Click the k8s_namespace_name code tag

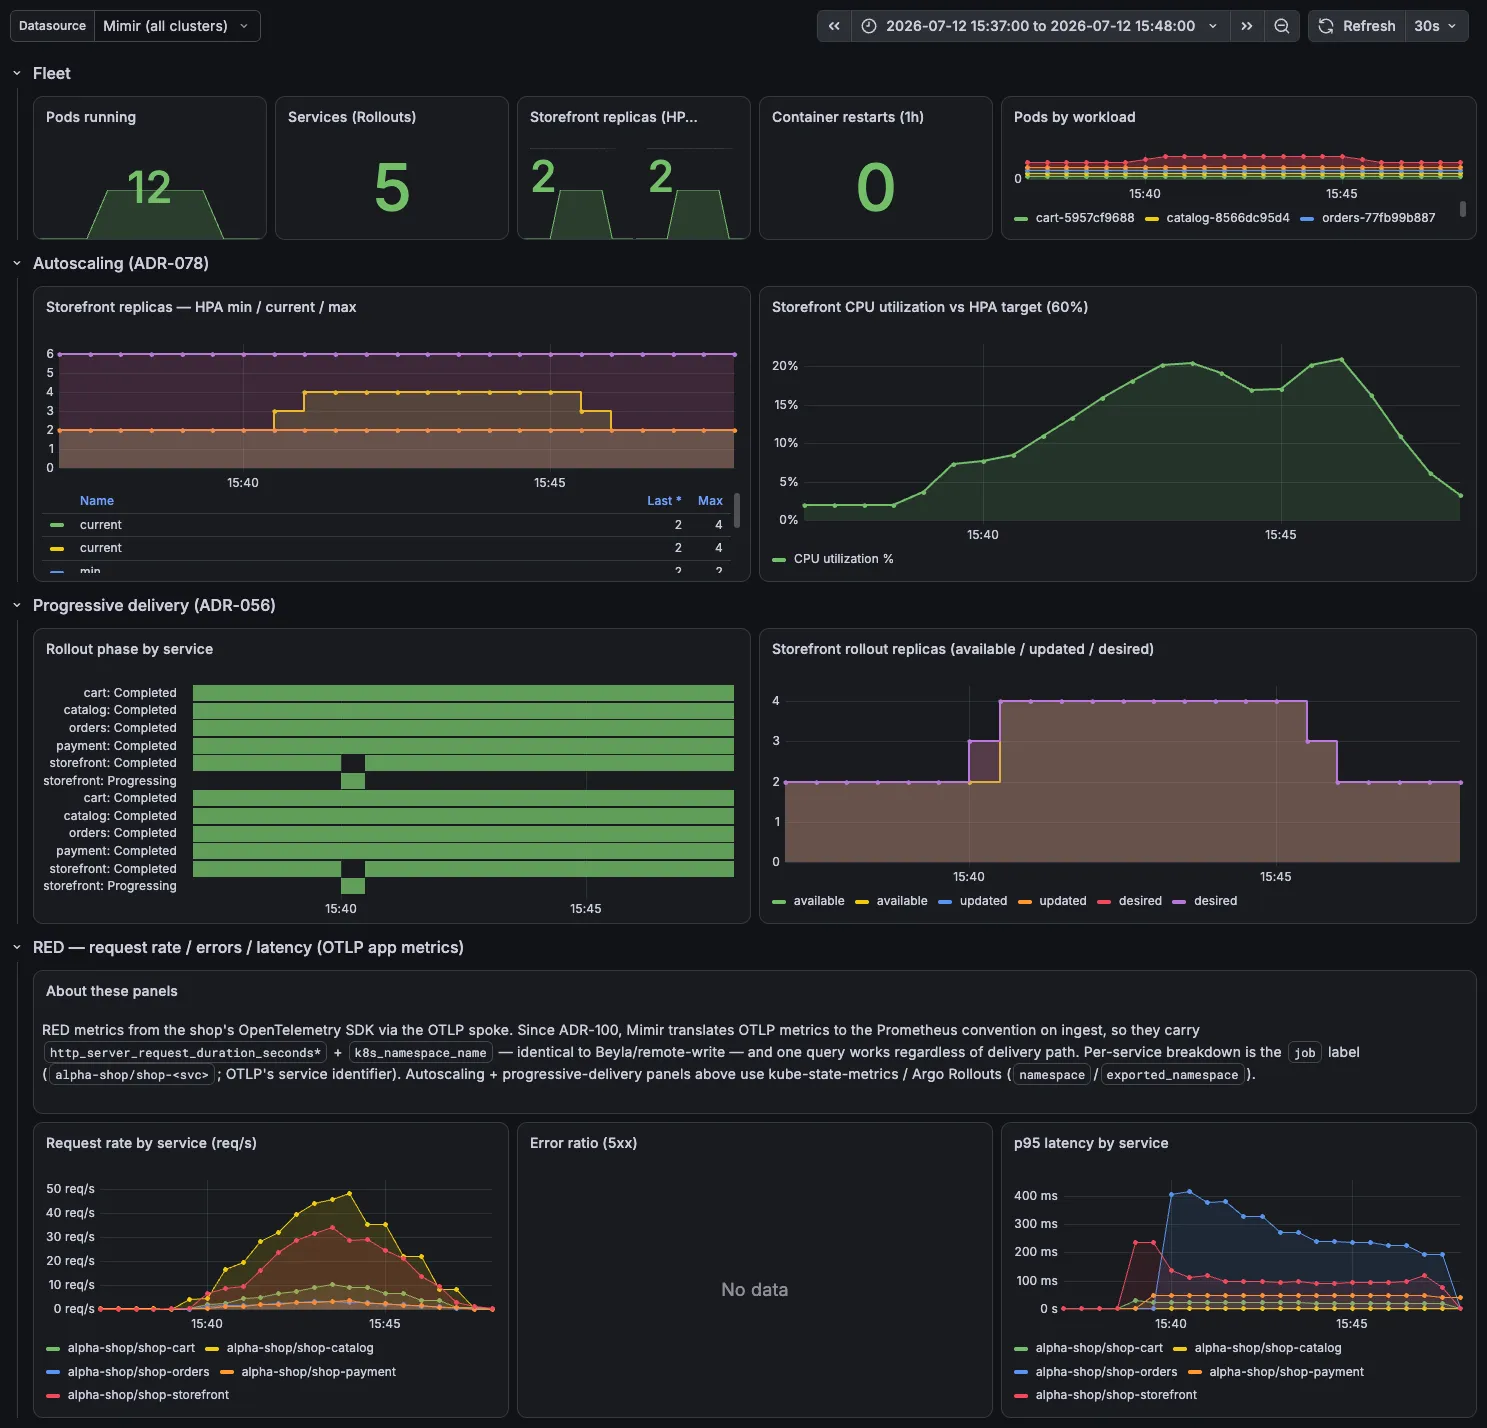(x=420, y=1053)
